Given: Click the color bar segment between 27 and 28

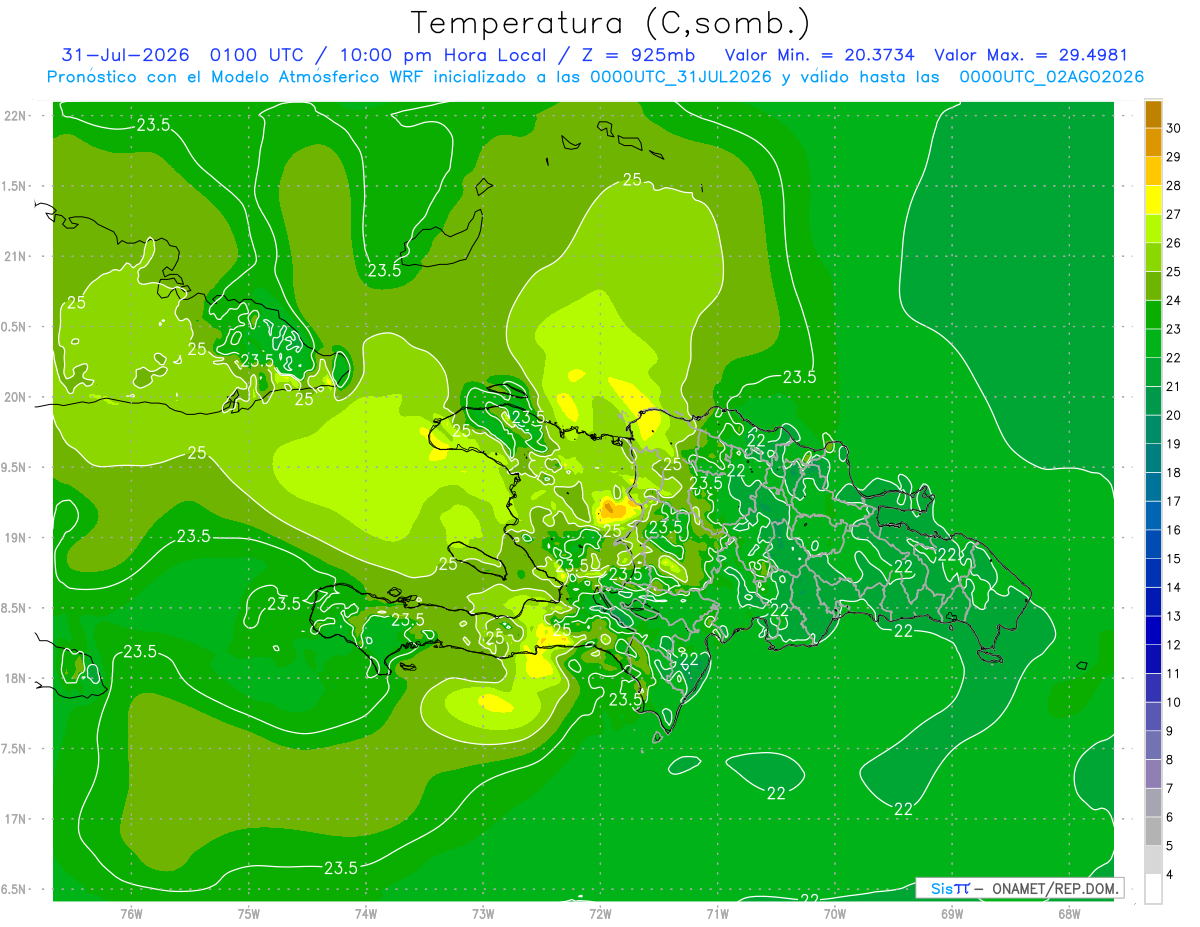Looking at the screenshot, I should (x=1153, y=200).
